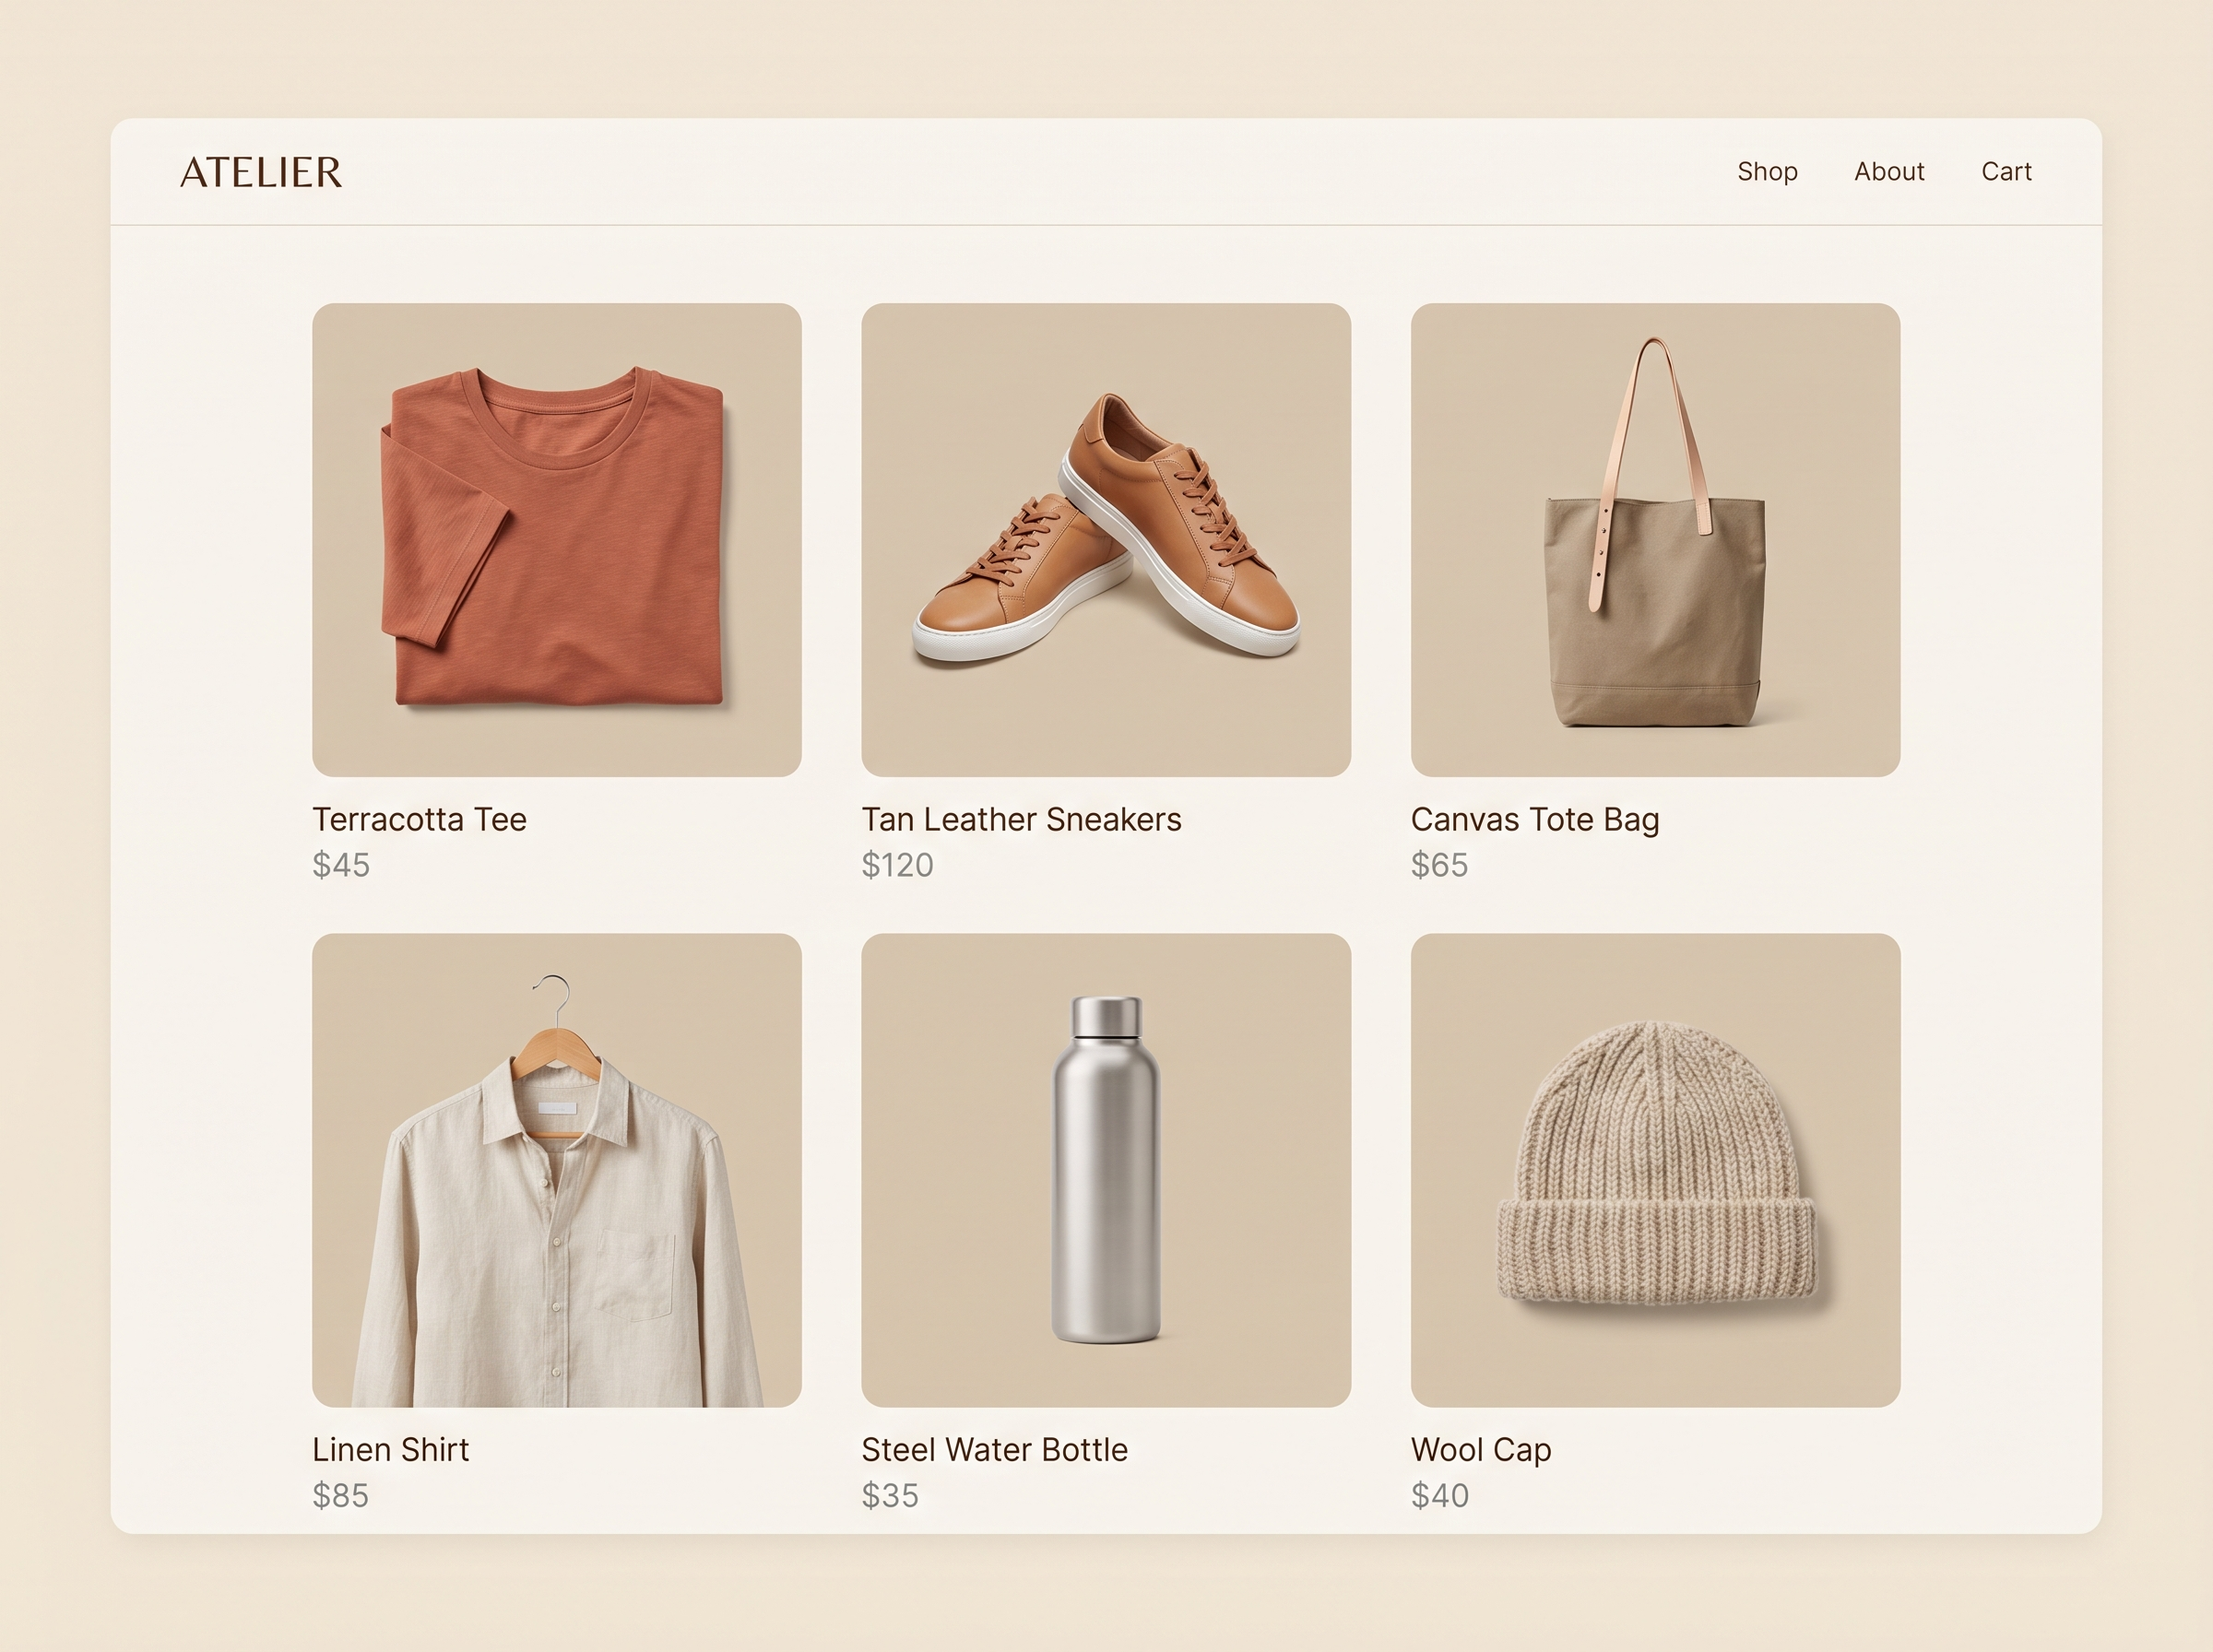The image size is (2213, 1652).
Task: Go to the About page
Action: click(x=1889, y=172)
